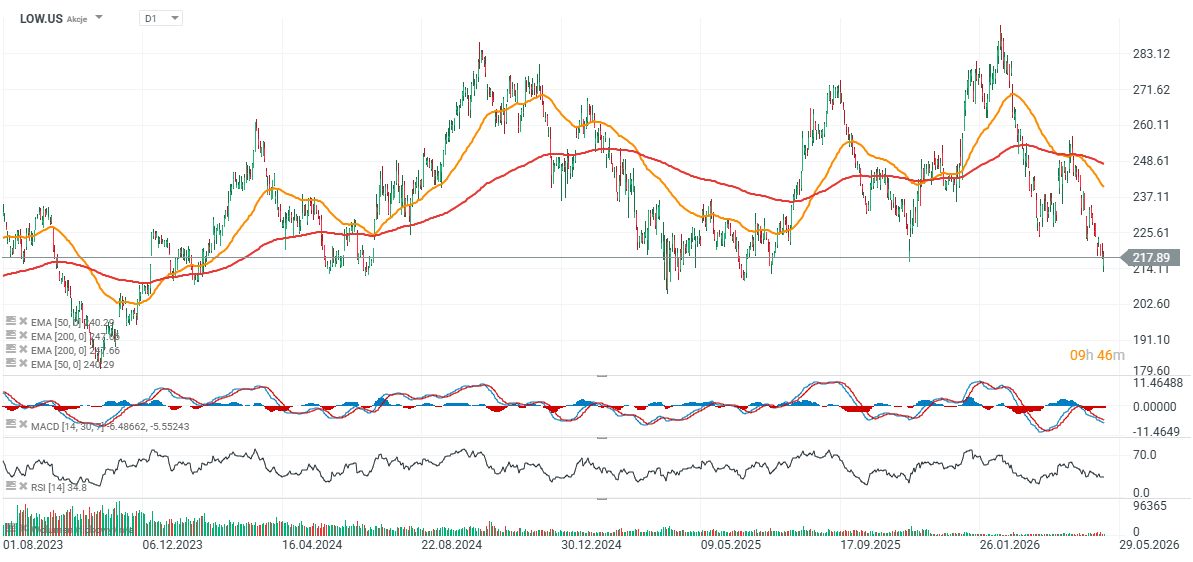Click the 26.01.2026 date label
Viewport: 1193px width, 562px height.
(x=1009, y=545)
